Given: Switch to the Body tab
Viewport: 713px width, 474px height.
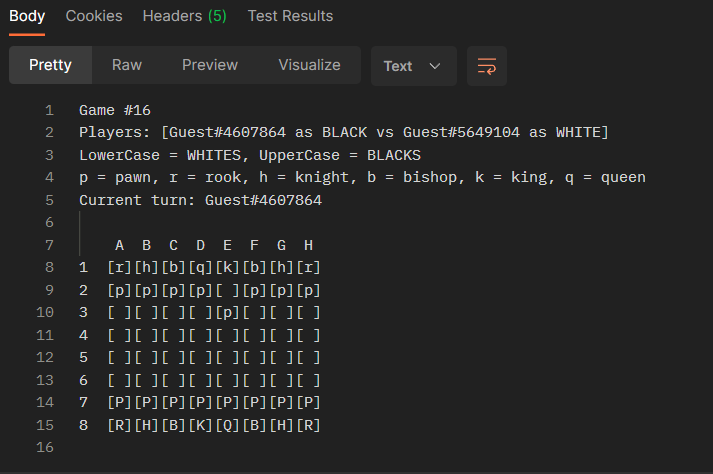Looking at the screenshot, I should tap(27, 16).
